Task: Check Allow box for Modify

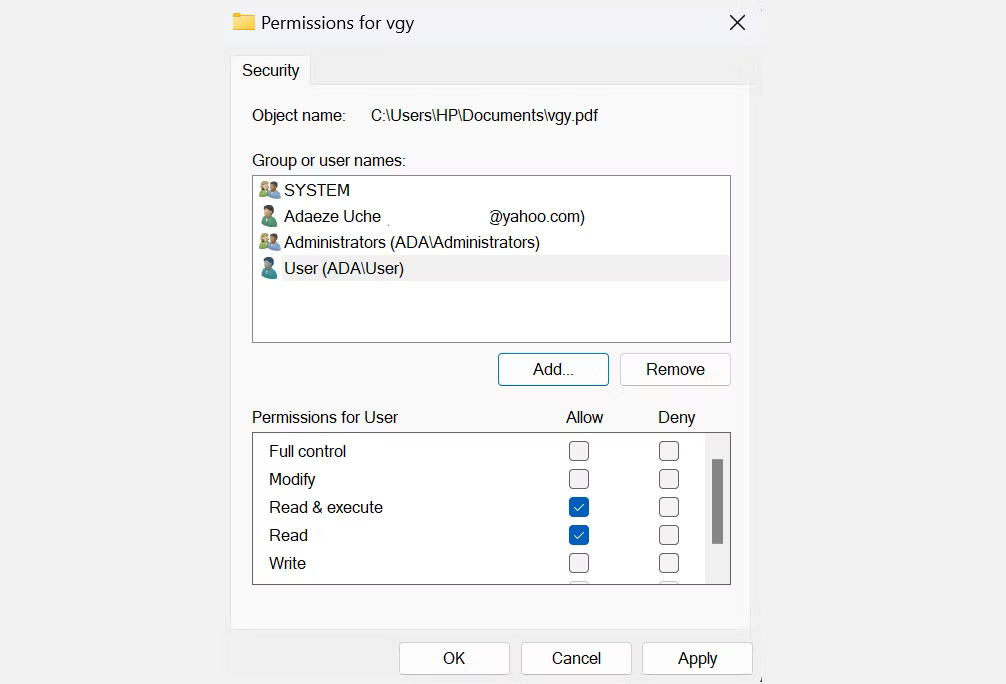Action: tap(579, 479)
